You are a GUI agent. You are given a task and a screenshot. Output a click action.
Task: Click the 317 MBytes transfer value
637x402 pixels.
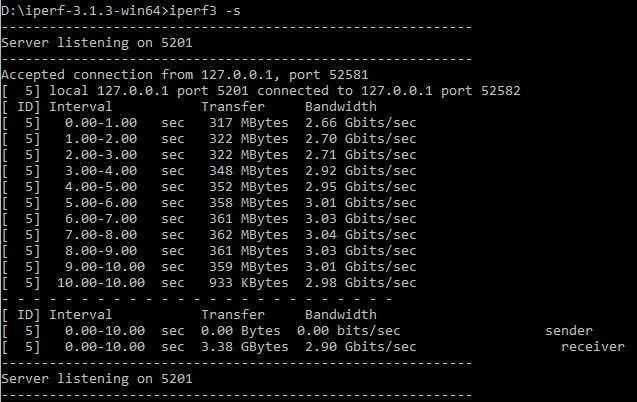tap(249, 123)
